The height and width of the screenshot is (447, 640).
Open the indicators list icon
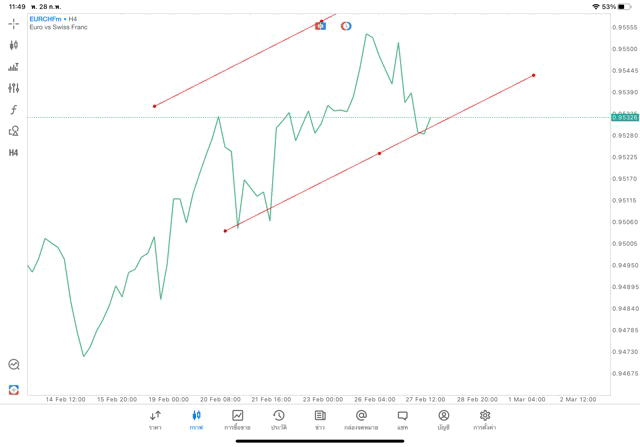click(14, 67)
